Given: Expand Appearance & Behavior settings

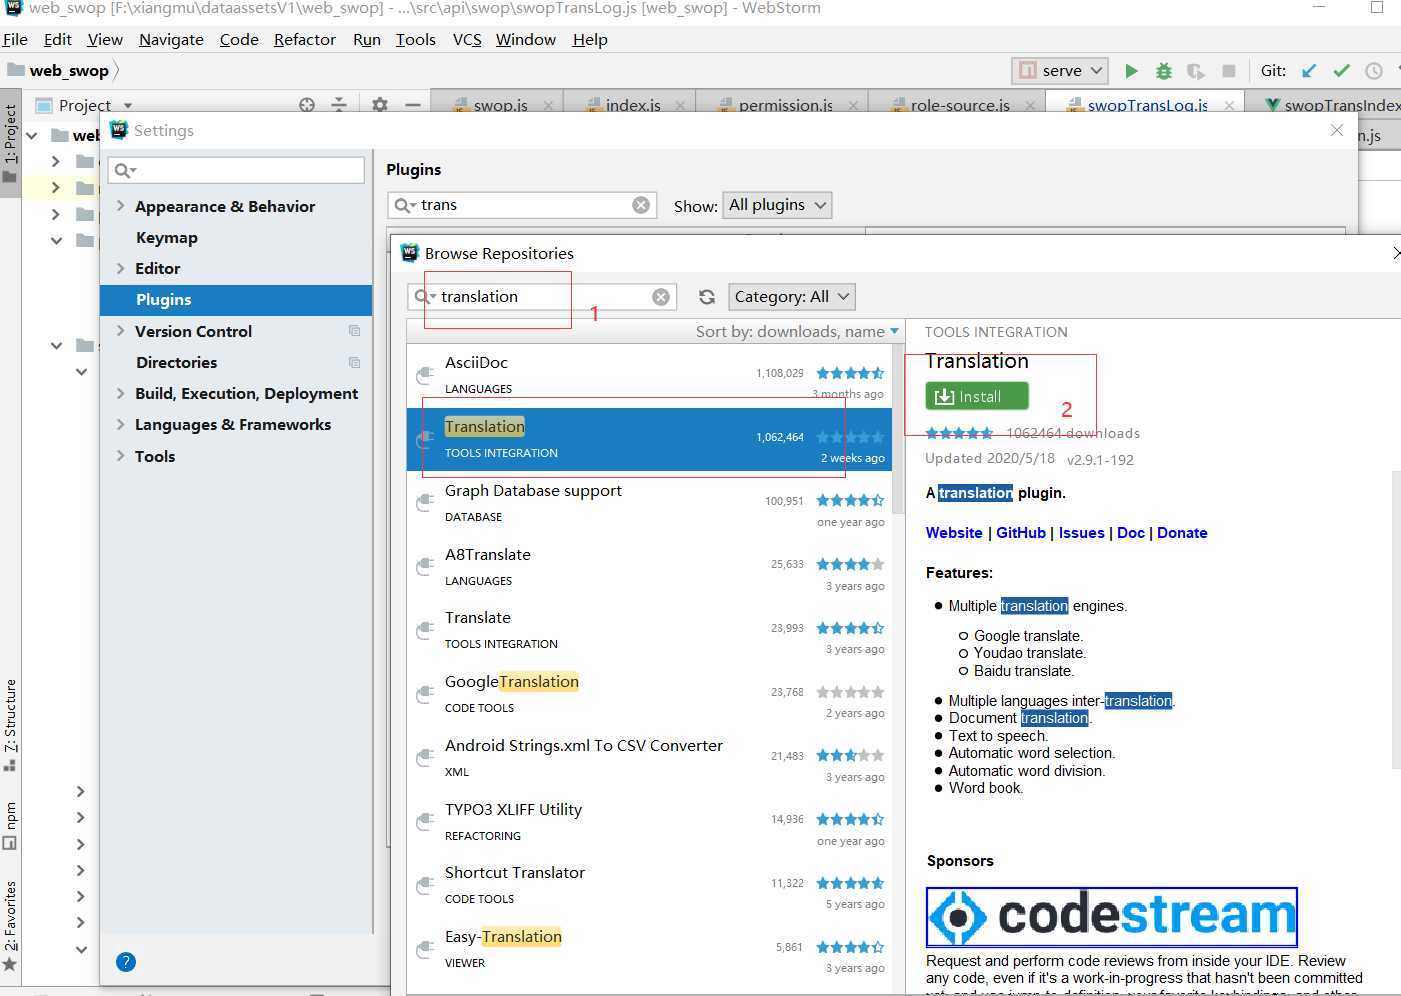Looking at the screenshot, I should (x=120, y=206).
